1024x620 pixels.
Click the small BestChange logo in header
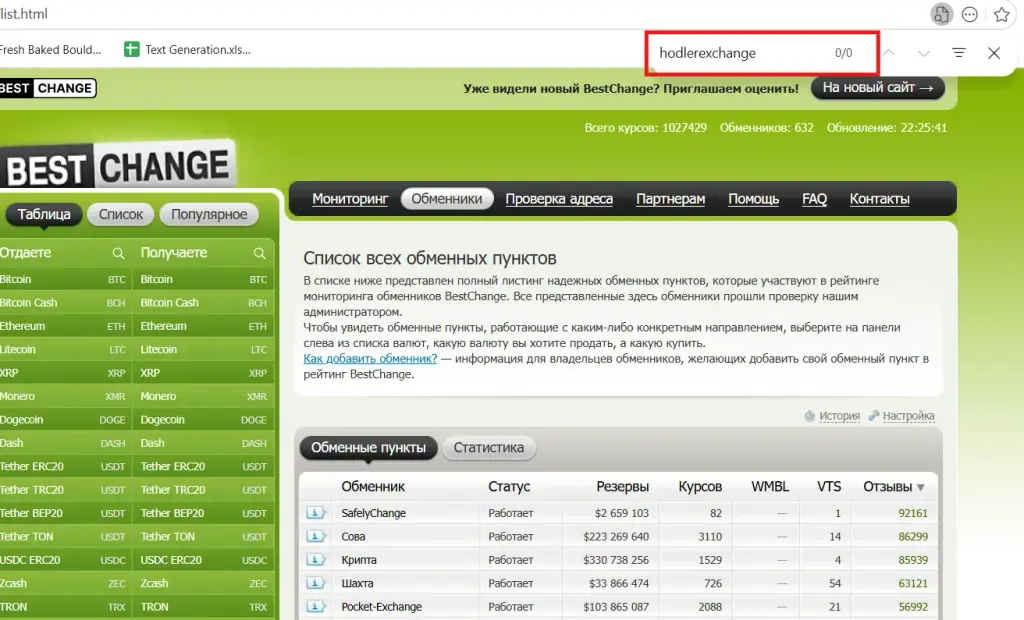48,88
